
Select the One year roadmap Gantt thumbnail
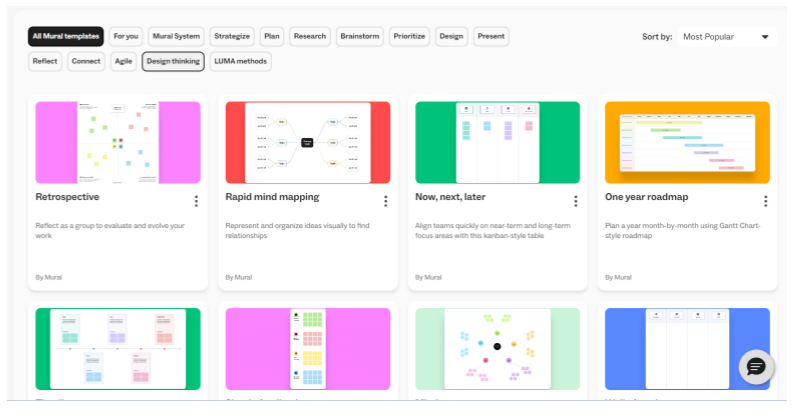(x=687, y=142)
